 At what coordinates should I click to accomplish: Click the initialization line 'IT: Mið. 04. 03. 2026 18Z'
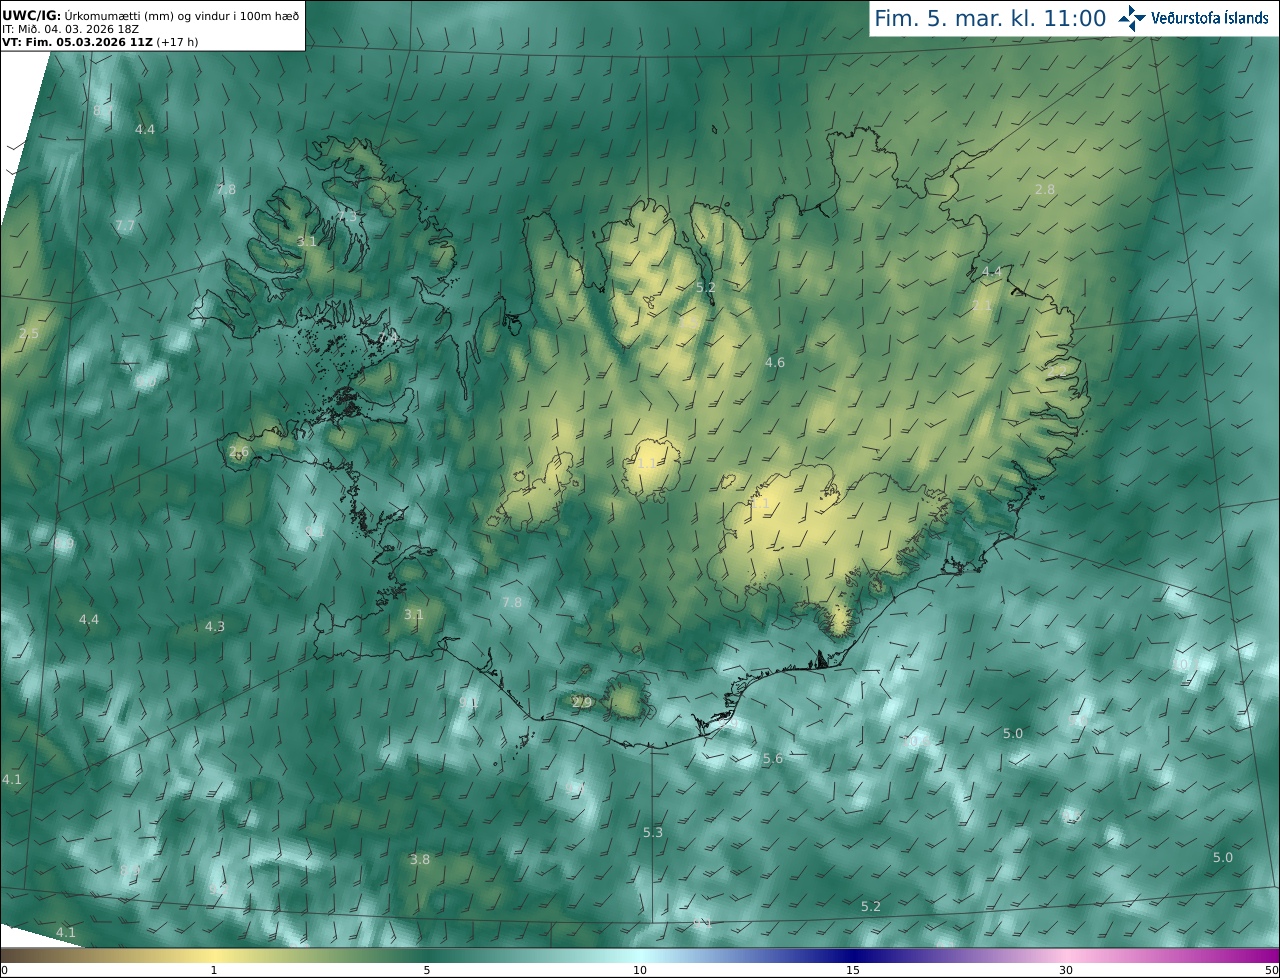69,29
